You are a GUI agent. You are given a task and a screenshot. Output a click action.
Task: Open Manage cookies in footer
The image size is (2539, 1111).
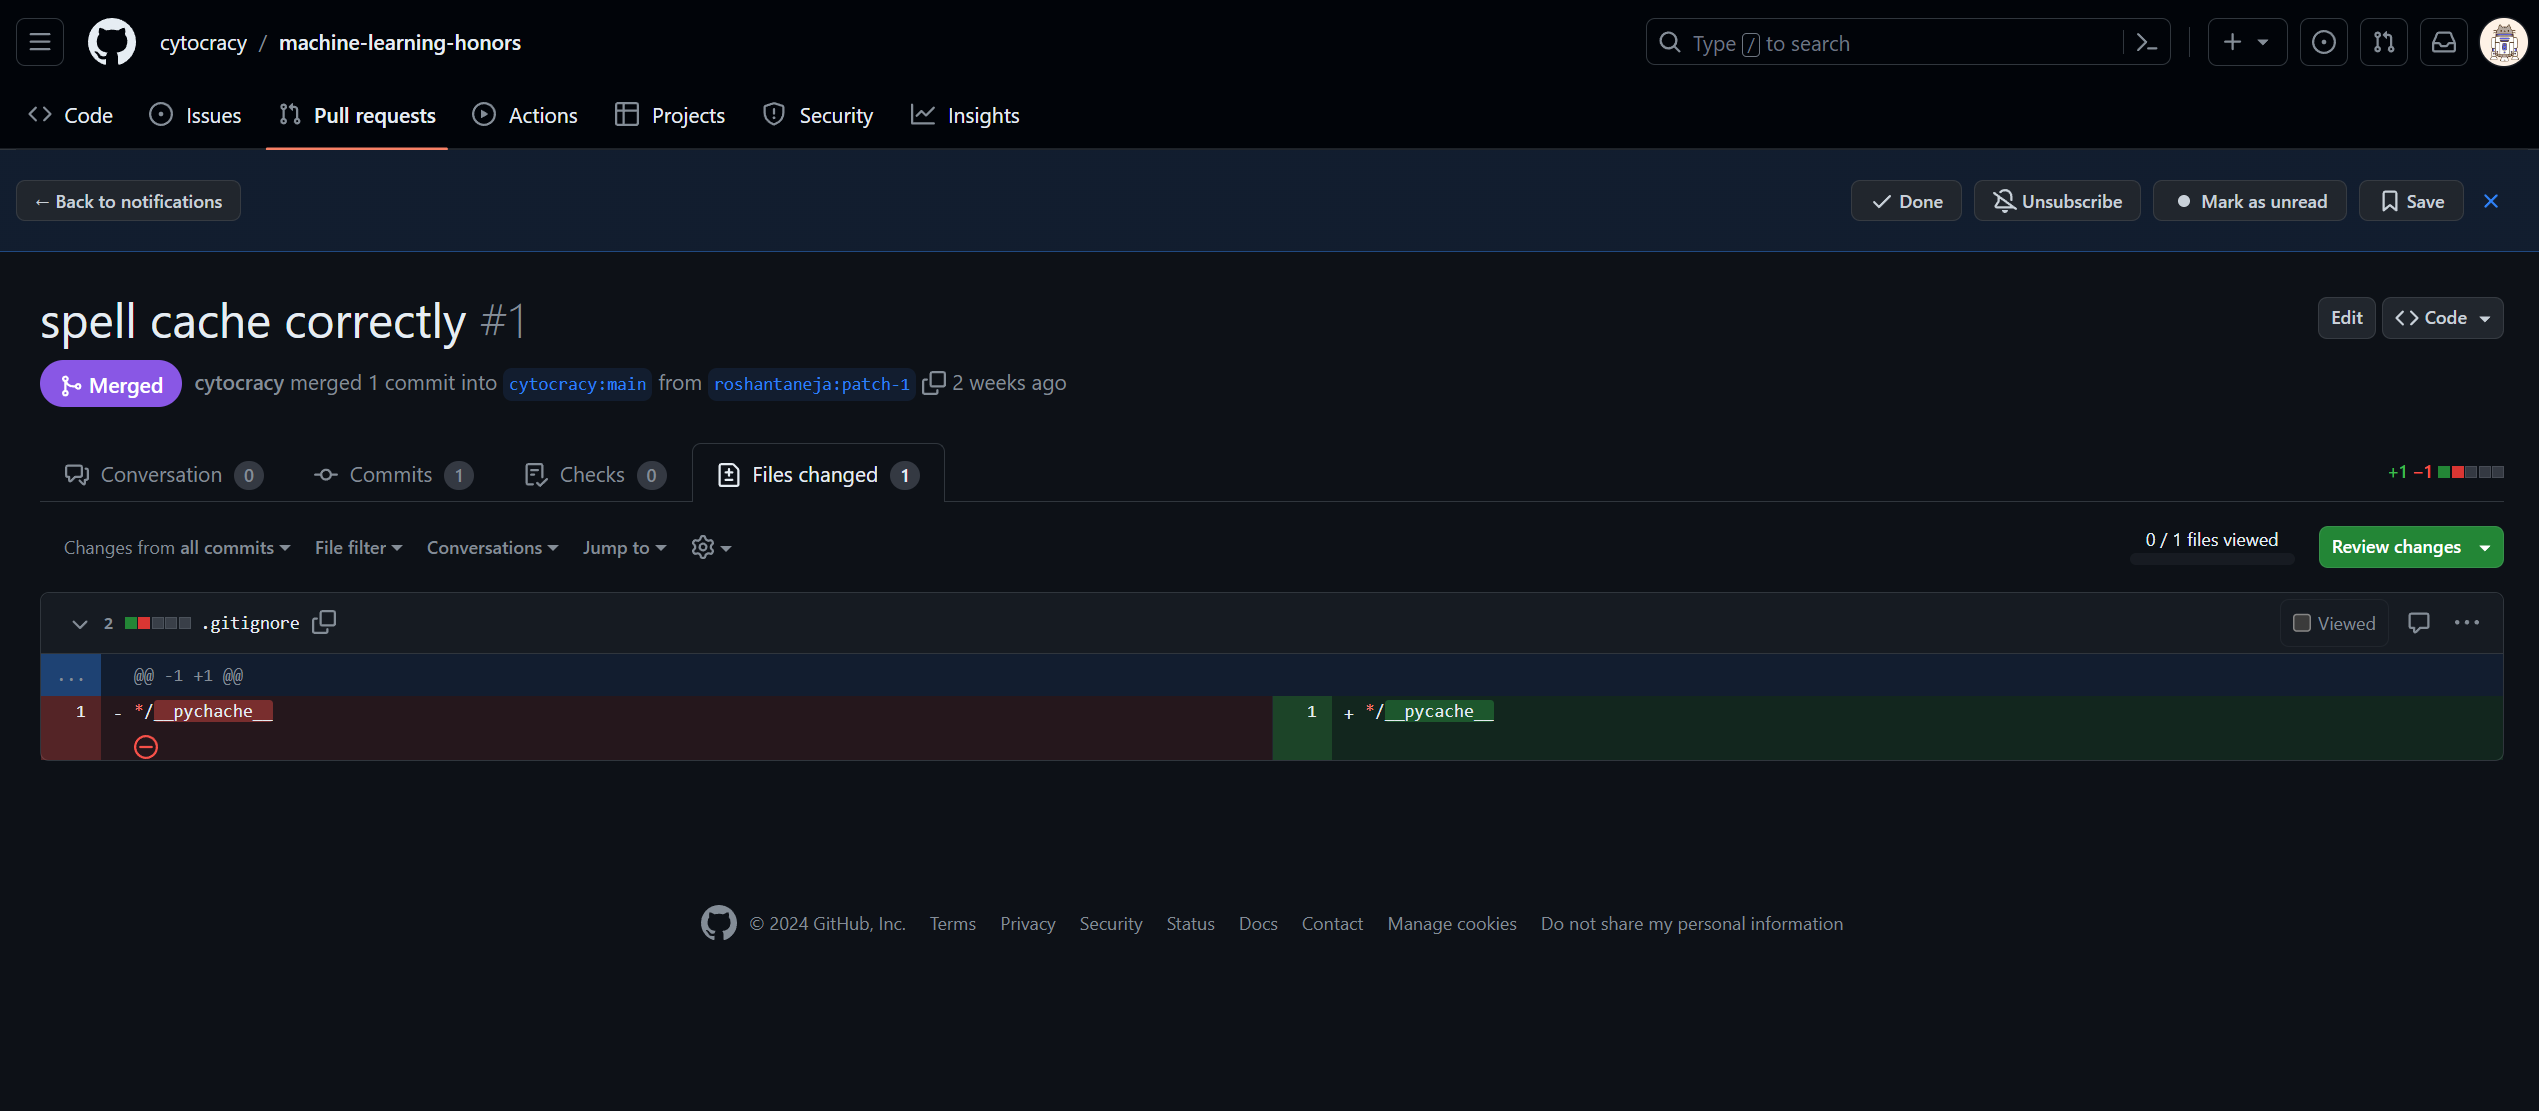pos(1451,924)
